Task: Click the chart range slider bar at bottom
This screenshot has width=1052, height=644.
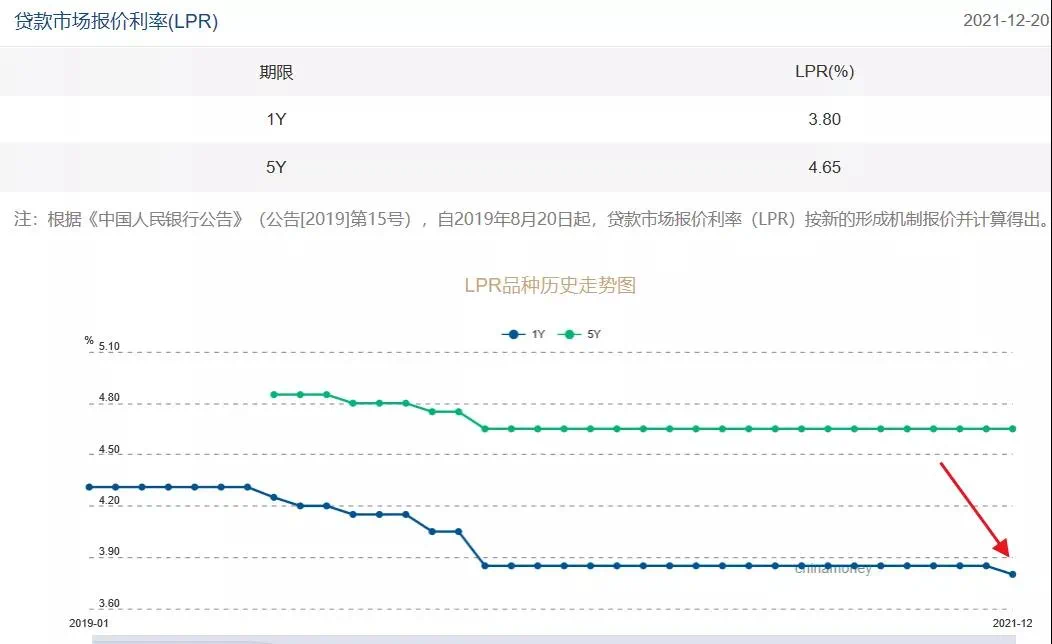Action: click(x=554, y=639)
